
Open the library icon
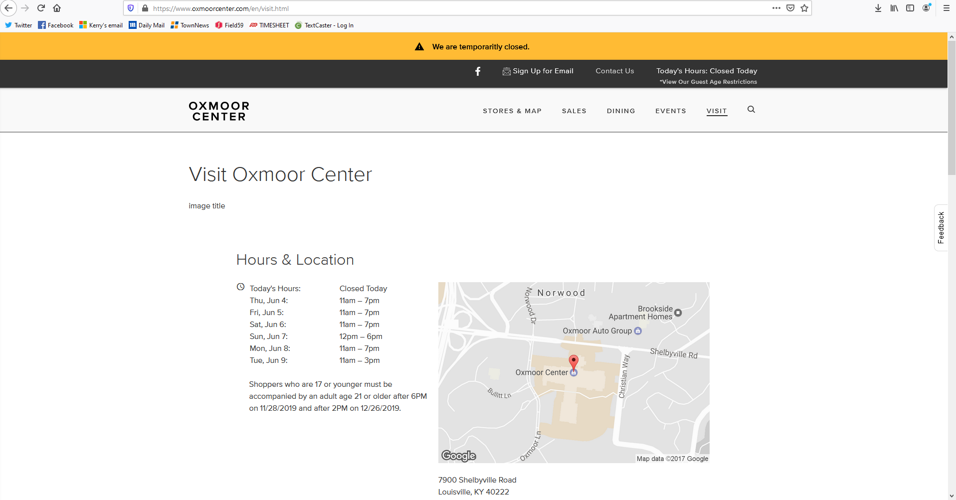(894, 8)
